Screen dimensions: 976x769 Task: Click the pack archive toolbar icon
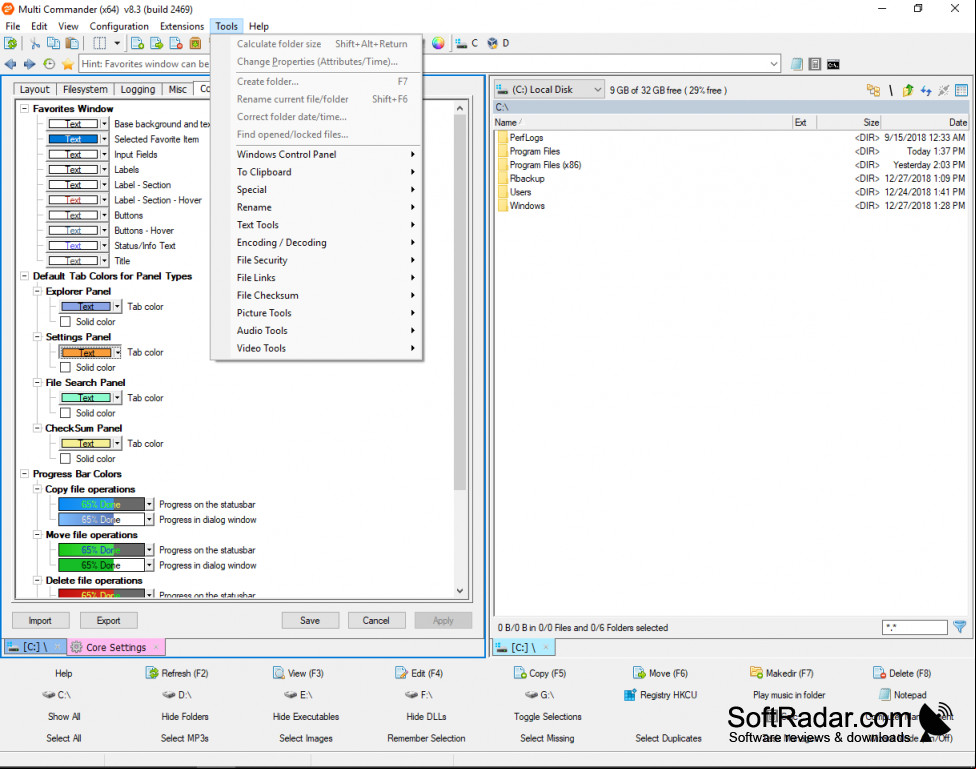click(195, 43)
